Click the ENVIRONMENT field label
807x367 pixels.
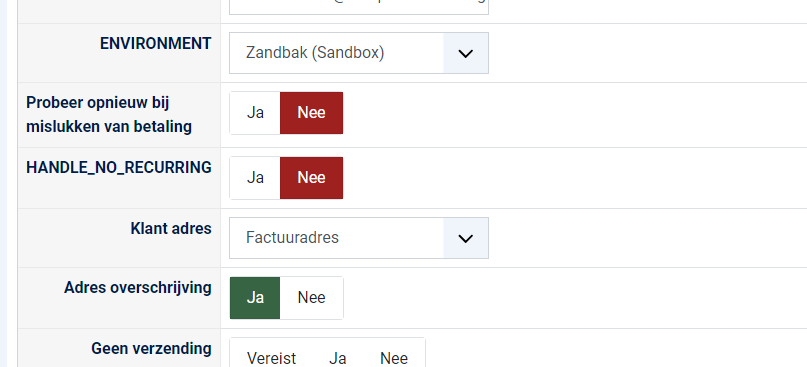pyautogui.click(x=155, y=44)
